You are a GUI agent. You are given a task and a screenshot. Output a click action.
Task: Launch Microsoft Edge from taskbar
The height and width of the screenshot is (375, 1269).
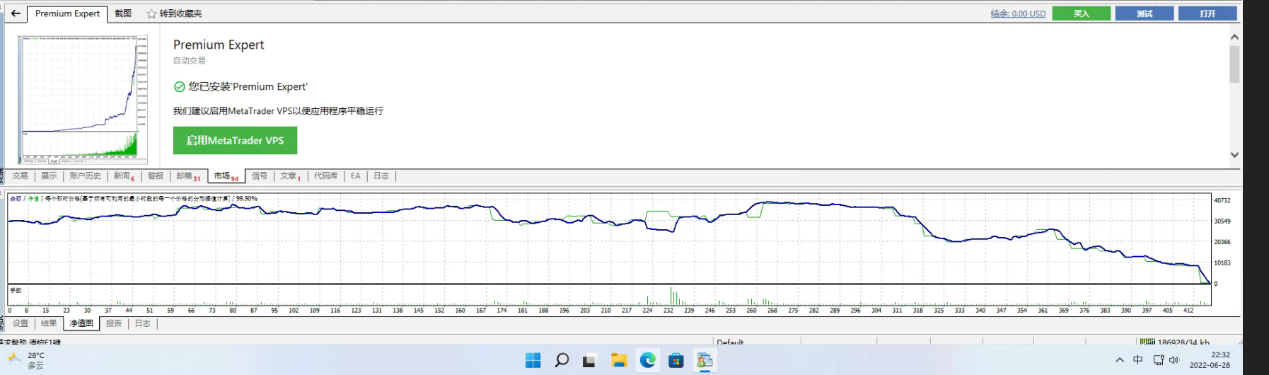tap(647, 359)
